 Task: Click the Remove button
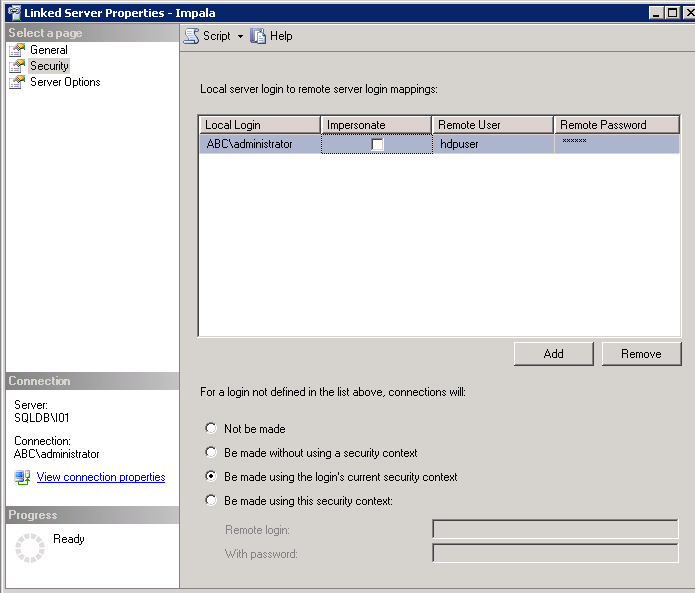click(641, 354)
